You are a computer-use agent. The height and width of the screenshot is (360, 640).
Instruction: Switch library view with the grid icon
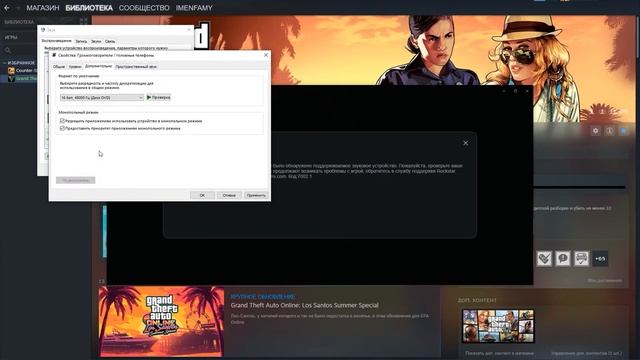(x=84, y=21)
